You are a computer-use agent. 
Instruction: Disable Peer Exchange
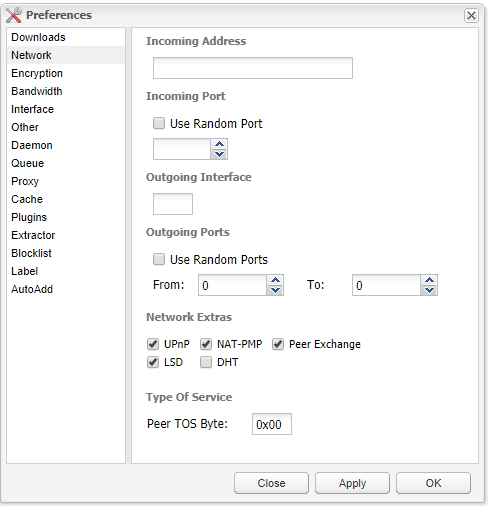point(278,344)
